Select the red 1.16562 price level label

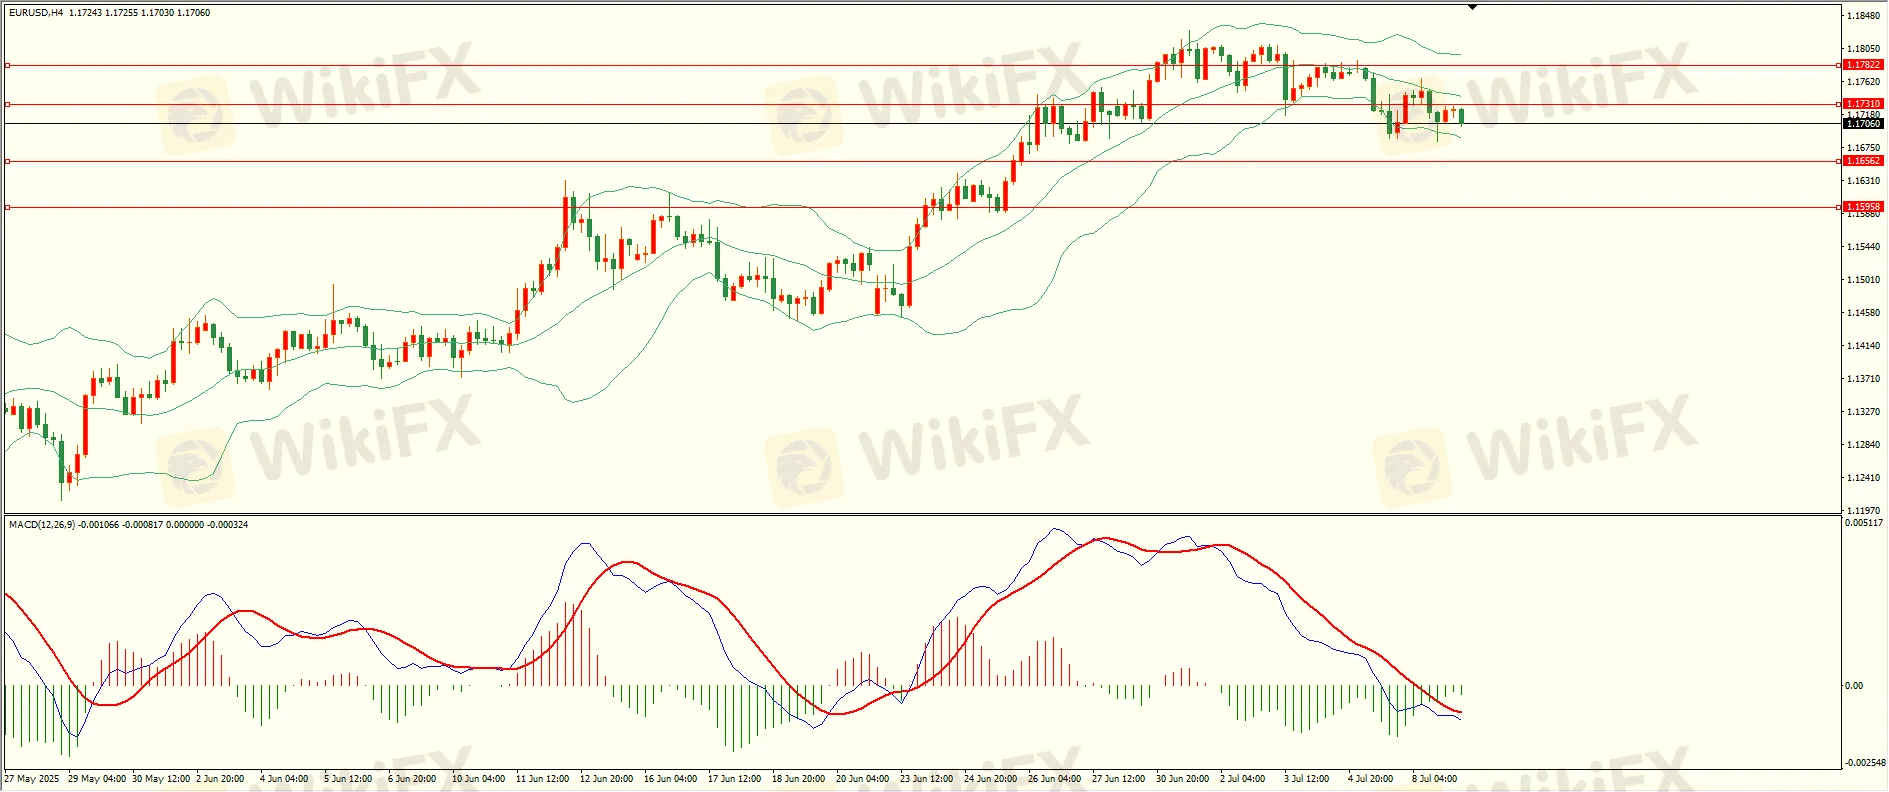click(x=1863, y=161)
